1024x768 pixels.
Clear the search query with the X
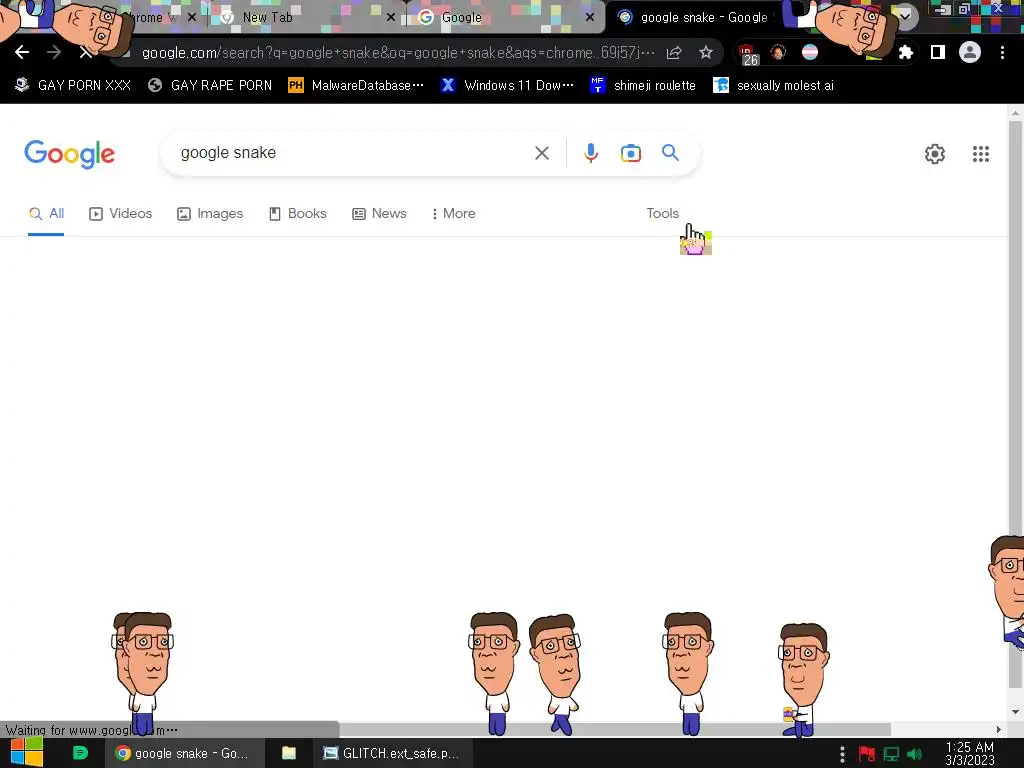(x=541, y=153)
